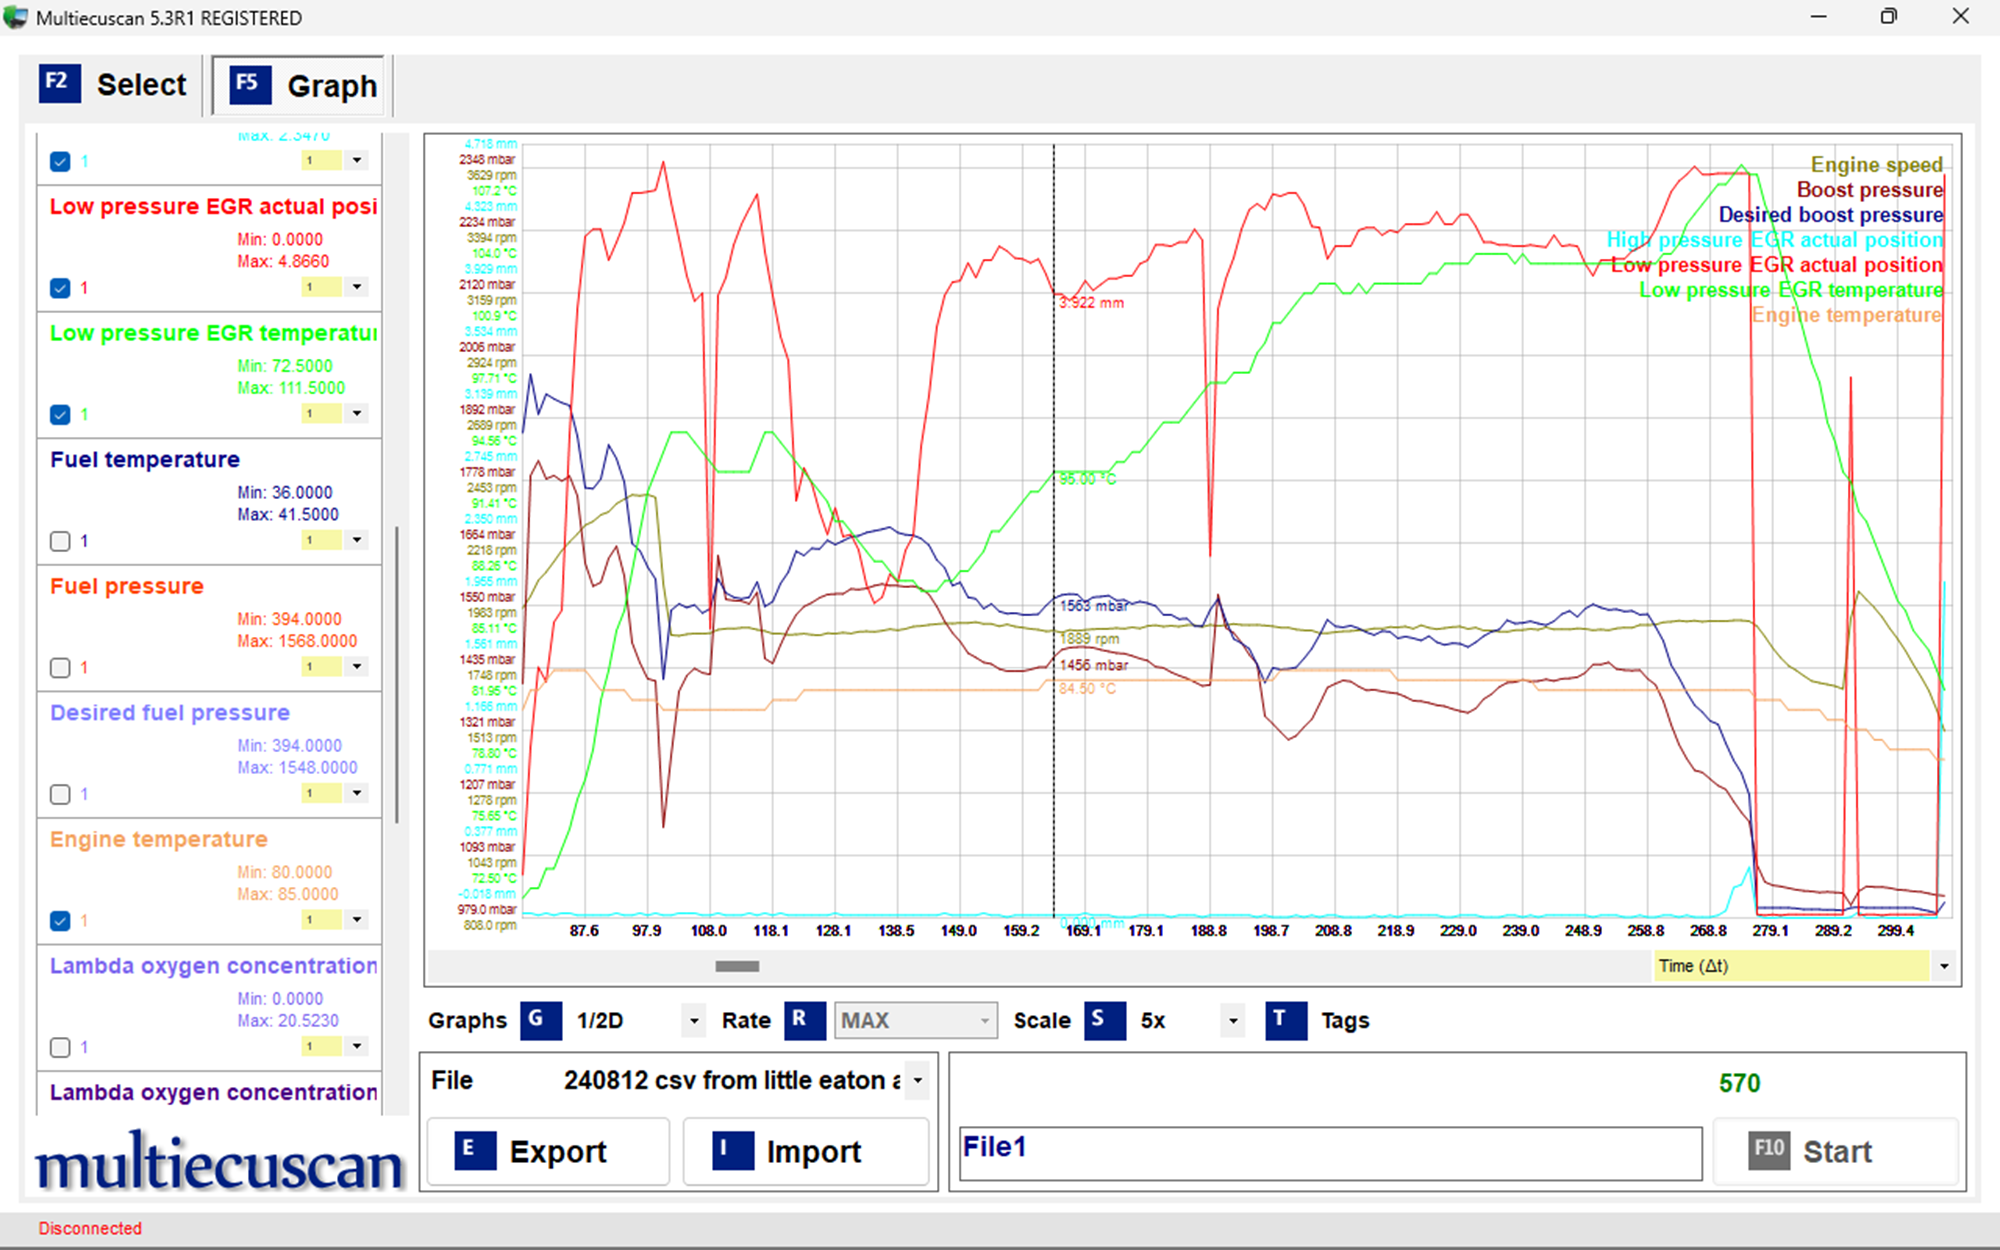Click the graph horizontal scrollbar thumb
Image resolution: width=2000 pixels, height=1250 pixels.
(737, 966)
